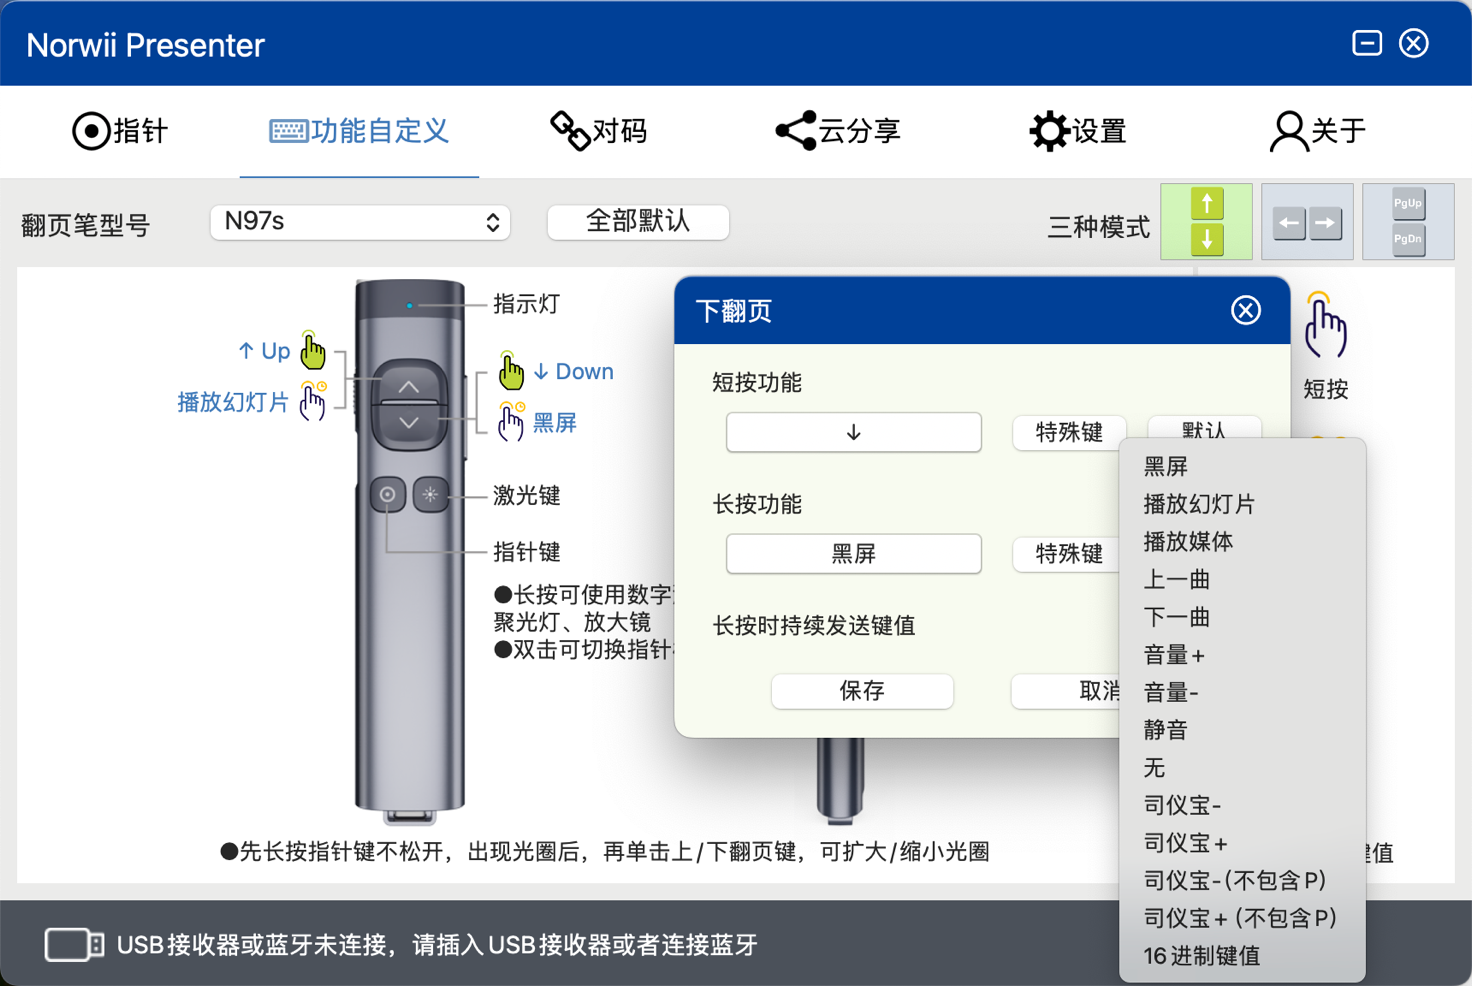Click the 取消 cancel button
The width and height of the screenshot is (1472, 986).
(1067, 691)
